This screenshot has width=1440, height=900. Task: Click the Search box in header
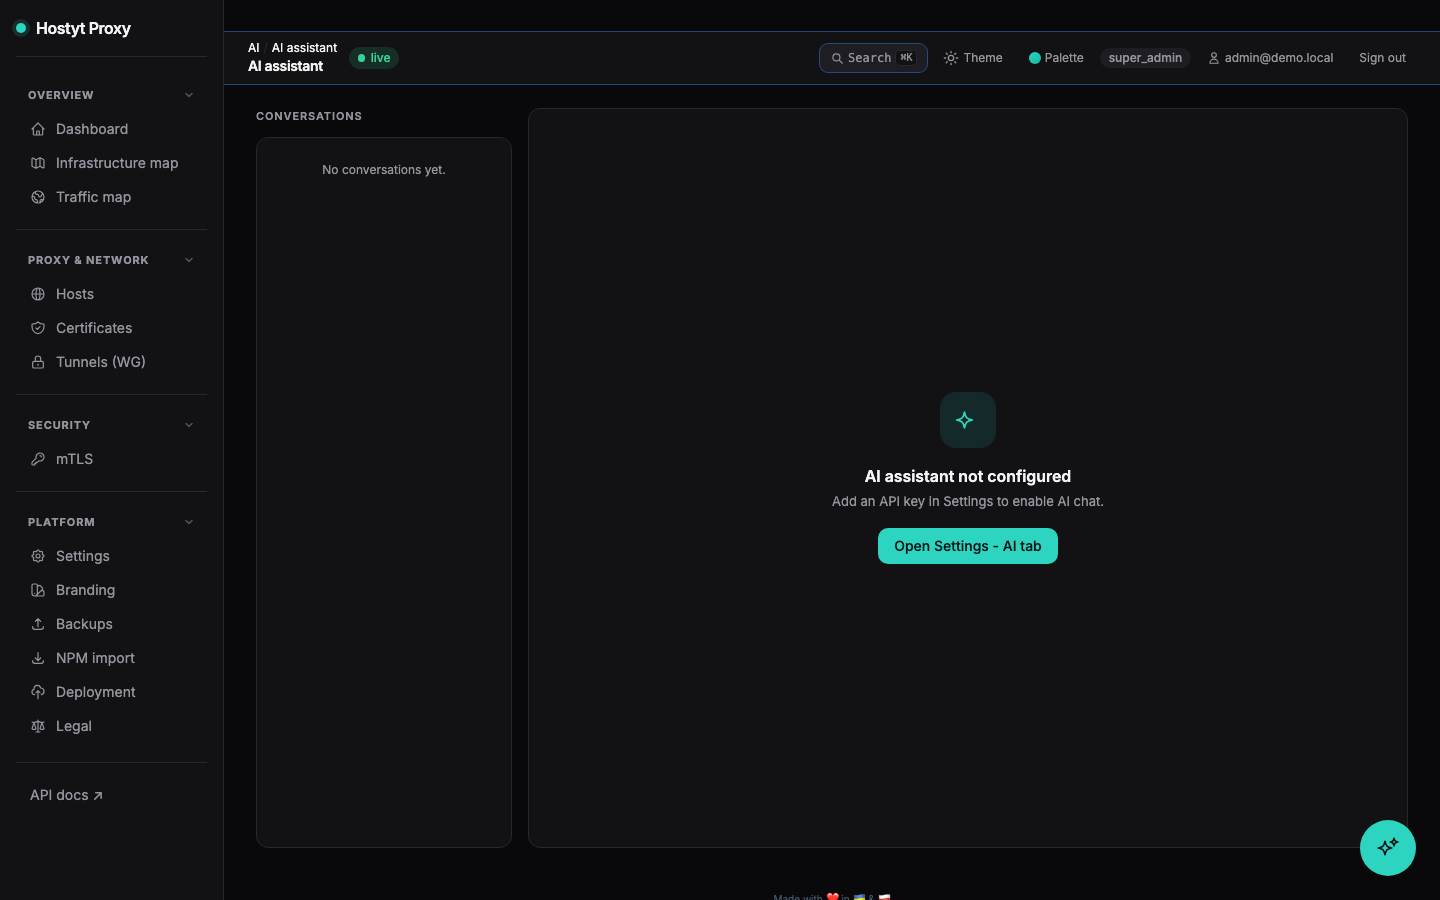pyautogui.click(x=873, y=58)
